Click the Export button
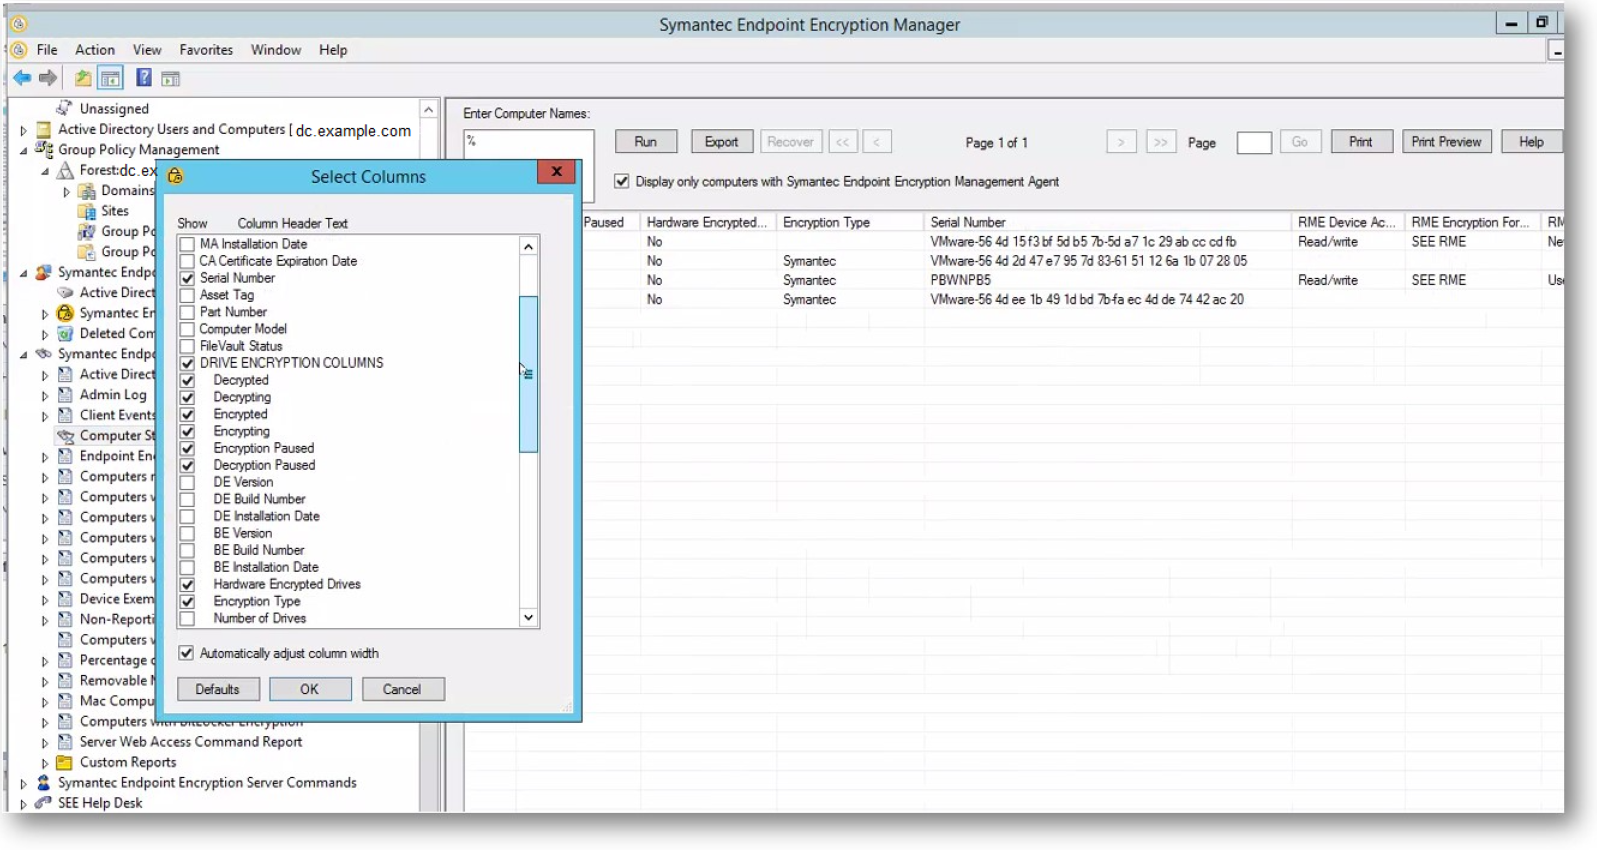This screenshot has height=850, width=1597. (x=721, y=142)
